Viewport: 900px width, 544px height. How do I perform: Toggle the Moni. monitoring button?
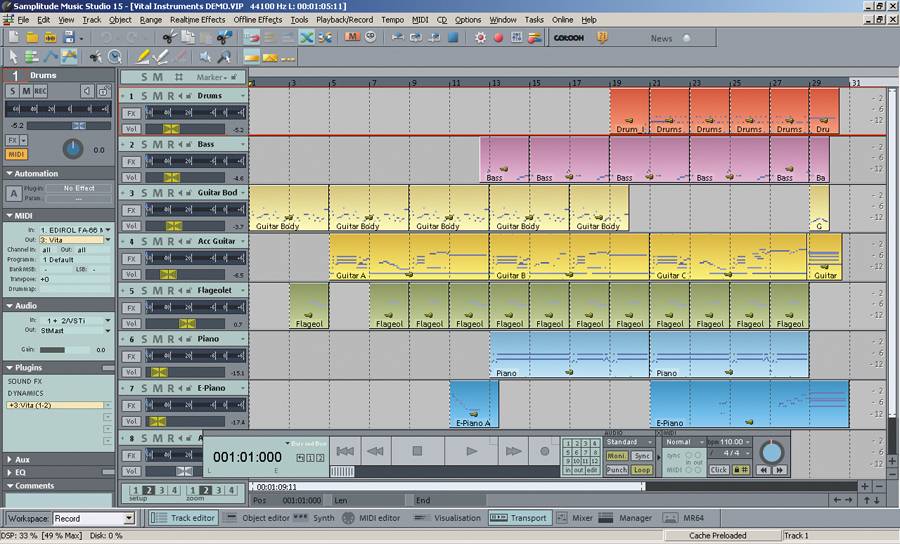pos(617,456)
